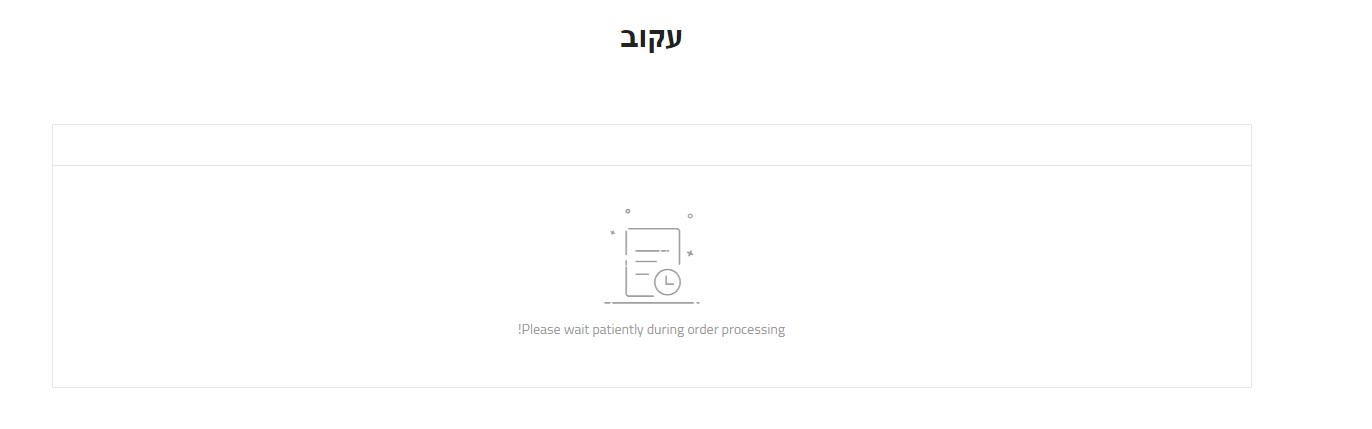Click the "Please wait patiently" status message

pos(651,330)
